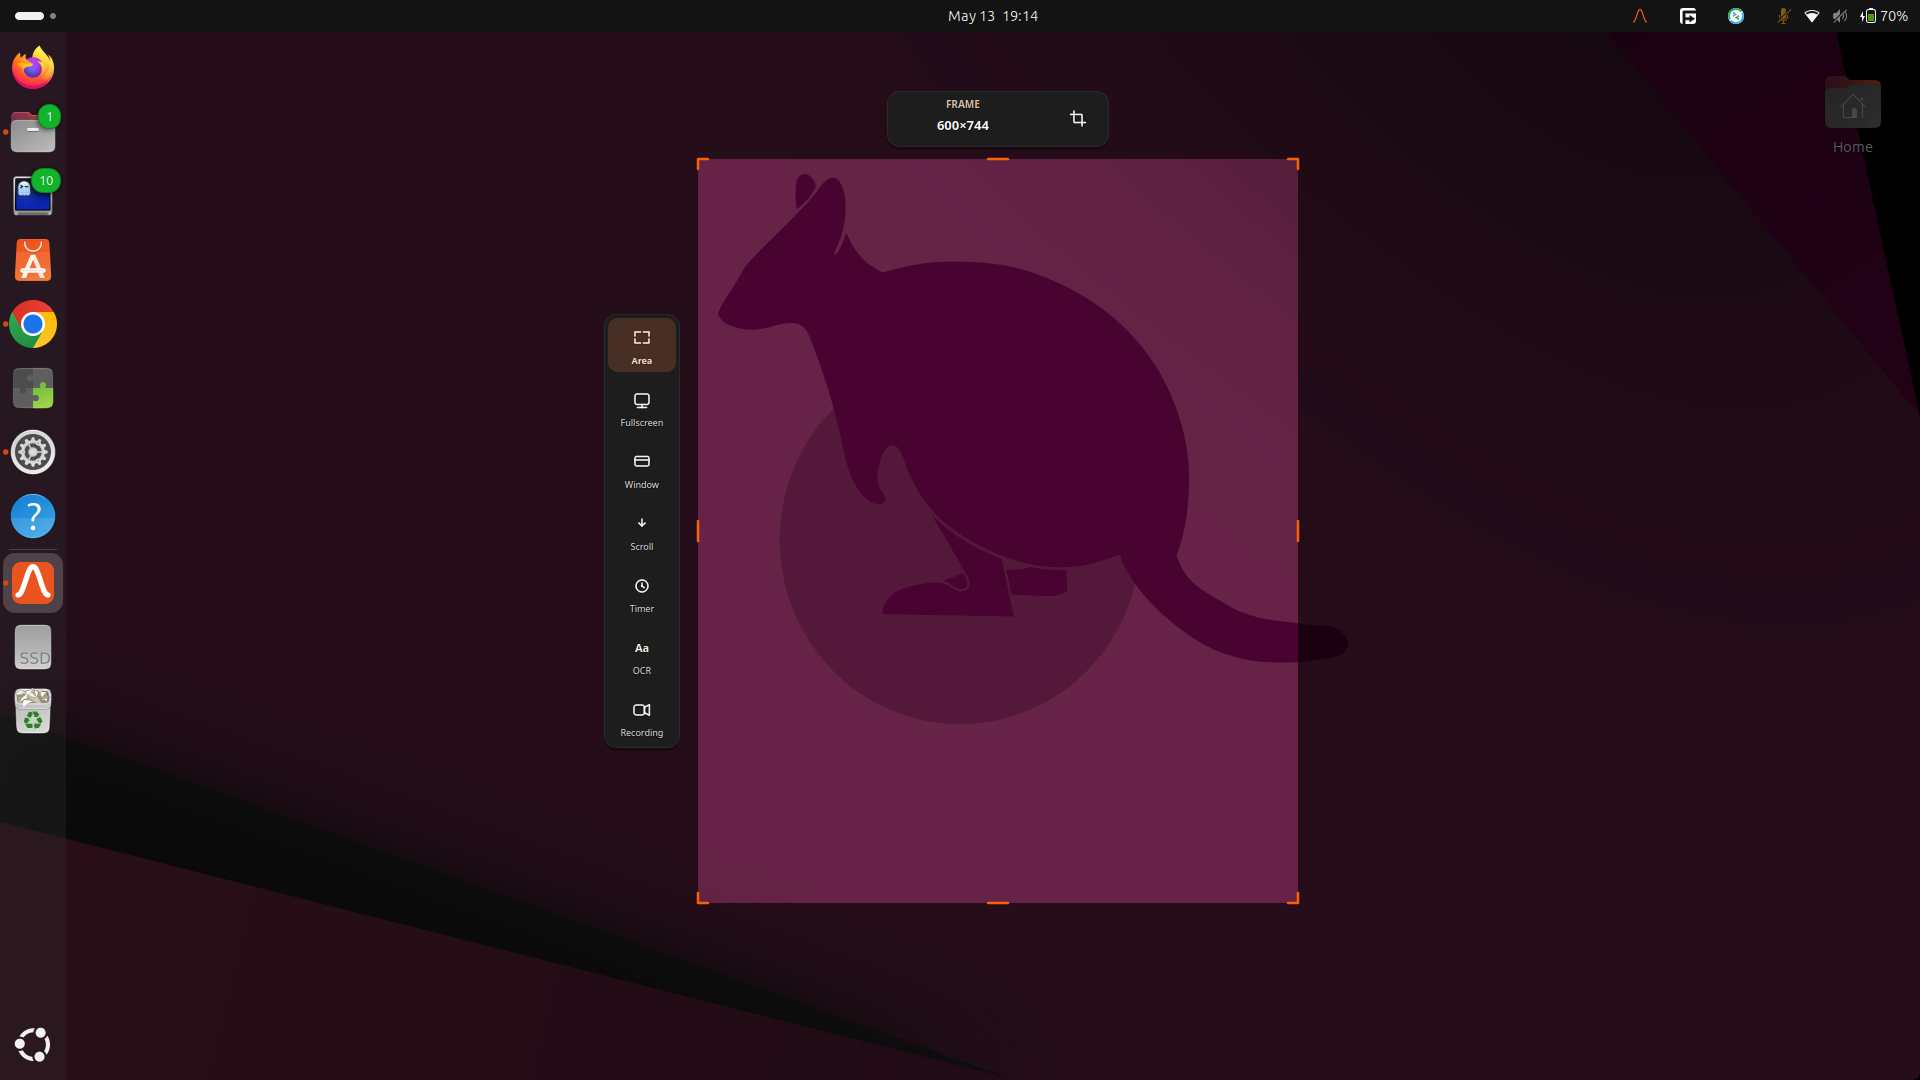The width and height of the screenshot is (1920, 1080).
Task: Open the Timer capture option
Action: pos(642,595)
